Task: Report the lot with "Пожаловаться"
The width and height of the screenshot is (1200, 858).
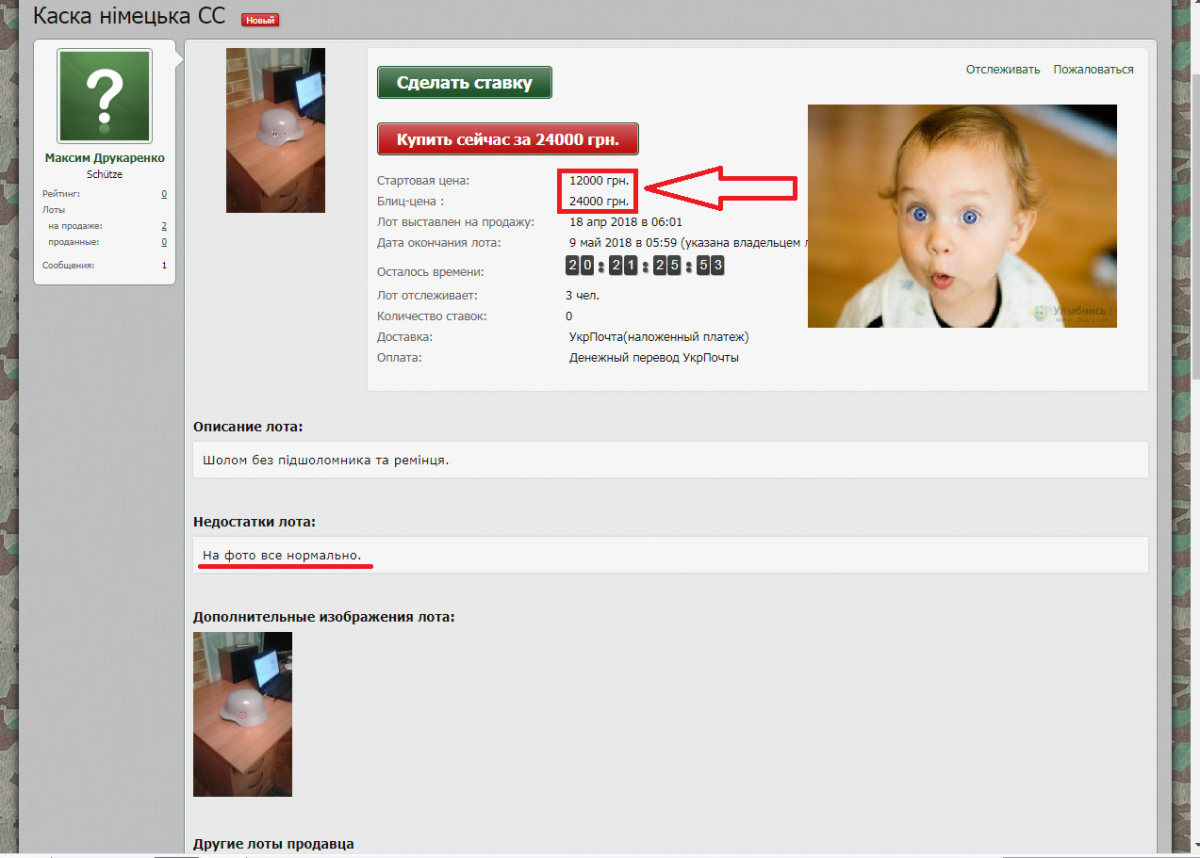Action: click(1093, 70)
